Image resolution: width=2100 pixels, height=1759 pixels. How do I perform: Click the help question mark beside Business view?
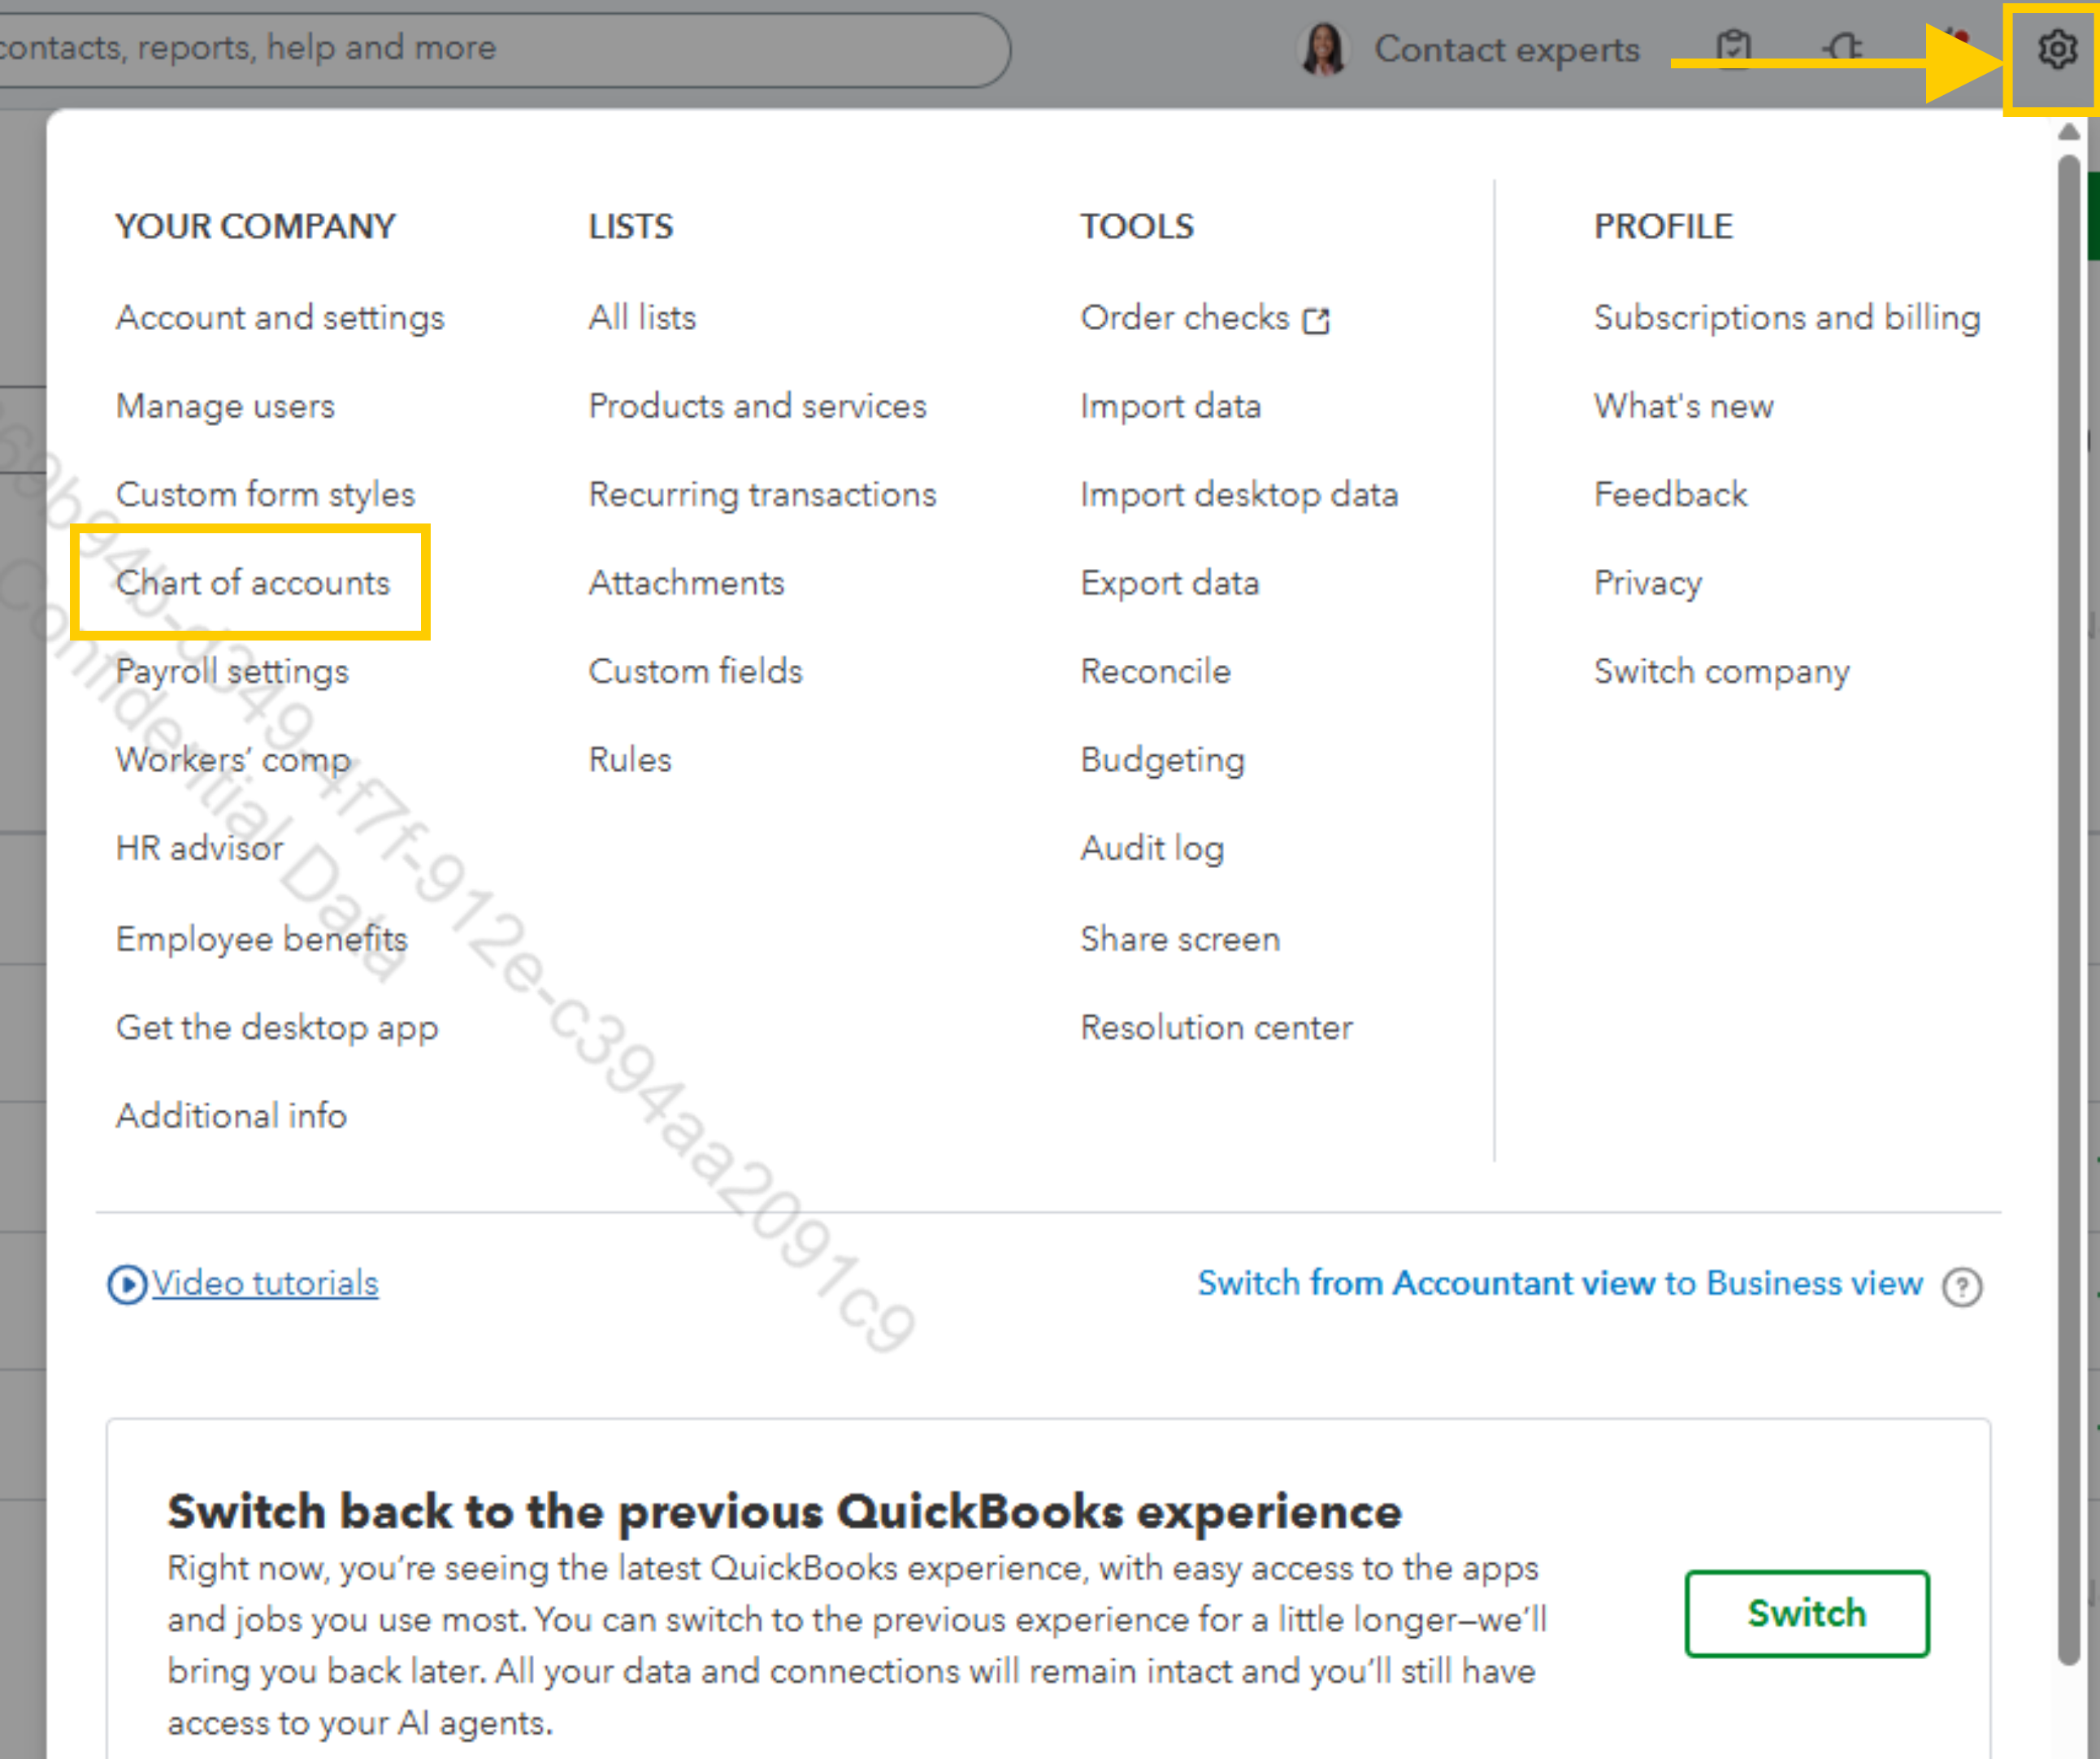point(1962,1287)
